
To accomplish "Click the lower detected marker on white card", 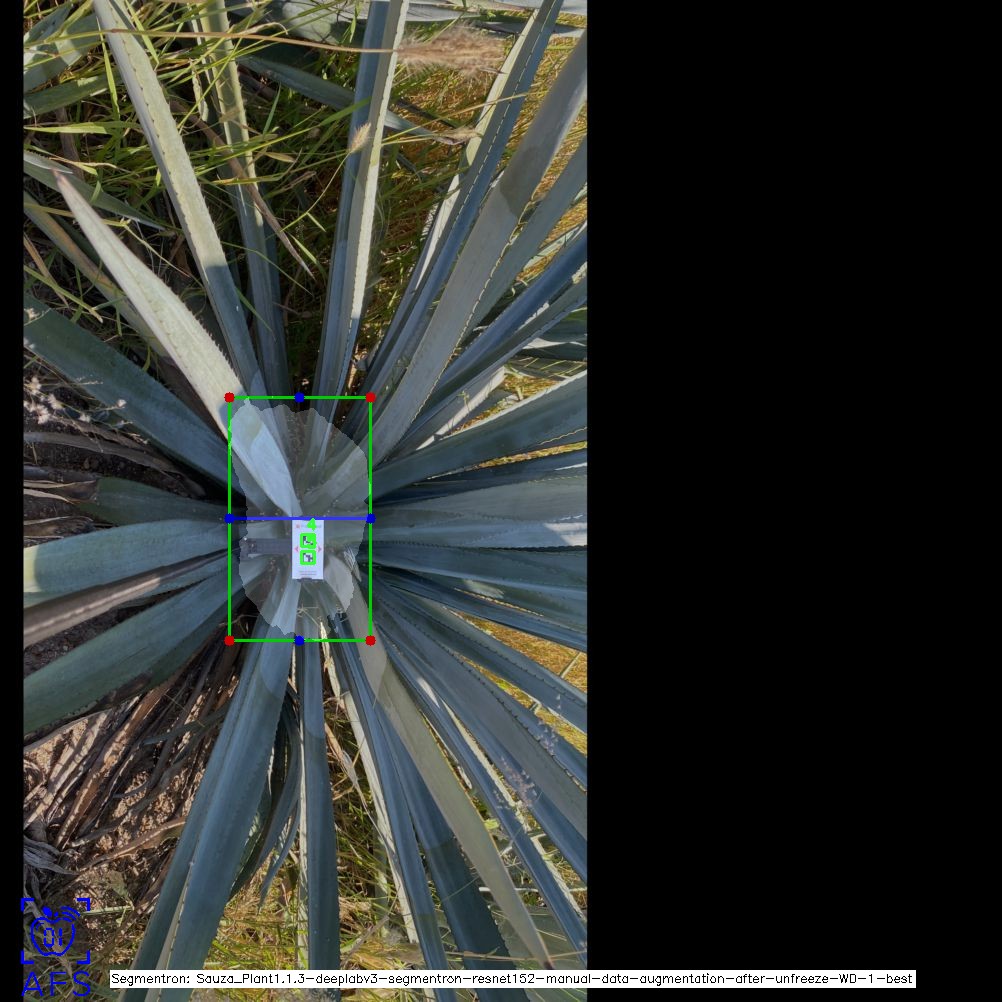I will click(x=308, y=558).
